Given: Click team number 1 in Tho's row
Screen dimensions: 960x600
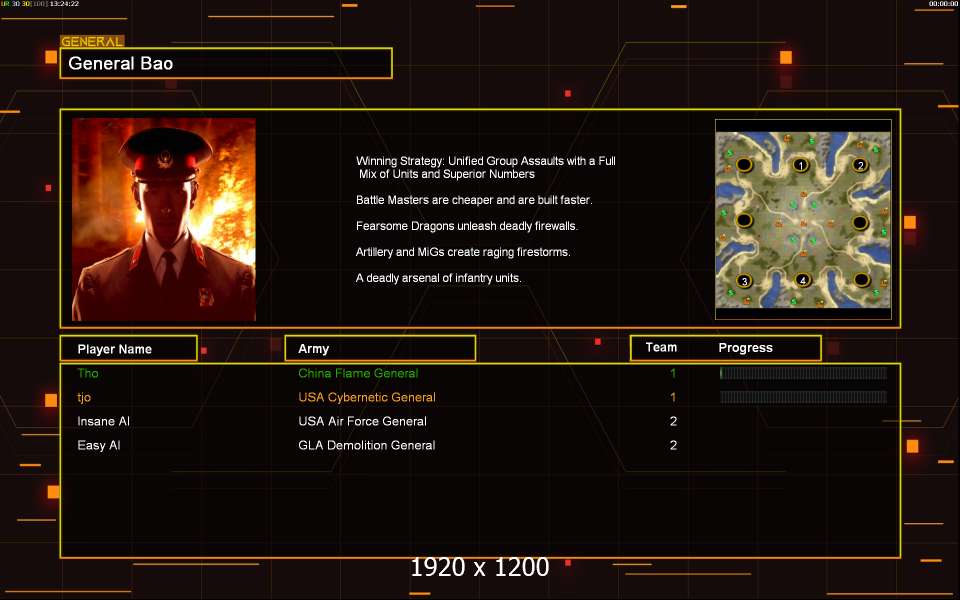Looking at the screenshot, I should click(x=673, y=373).
